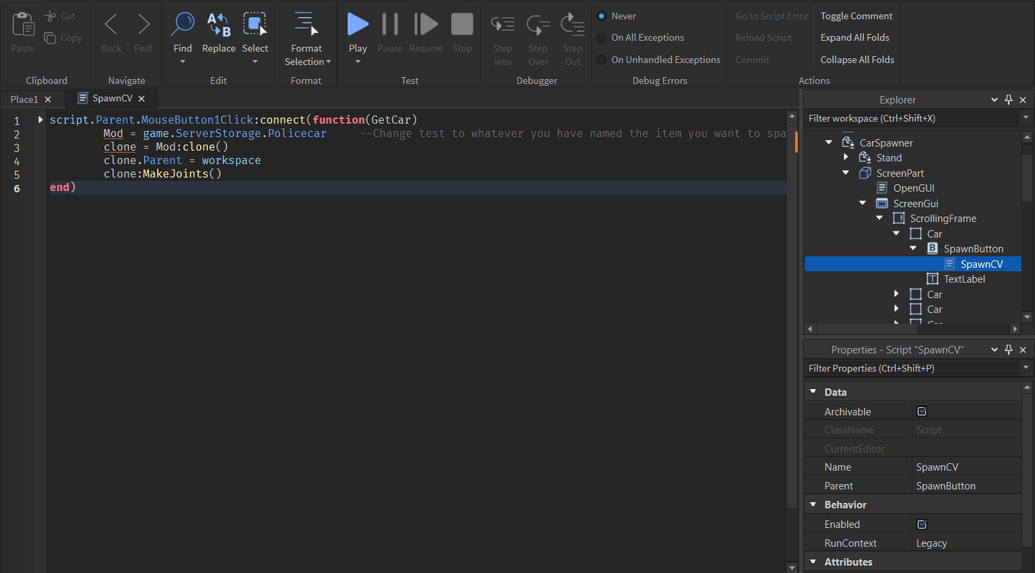Collapse the Attributes properties section

(x=813, y=562)
